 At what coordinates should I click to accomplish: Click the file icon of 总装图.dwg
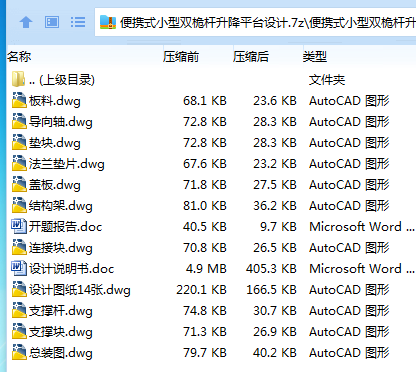(x=19, y=352)
